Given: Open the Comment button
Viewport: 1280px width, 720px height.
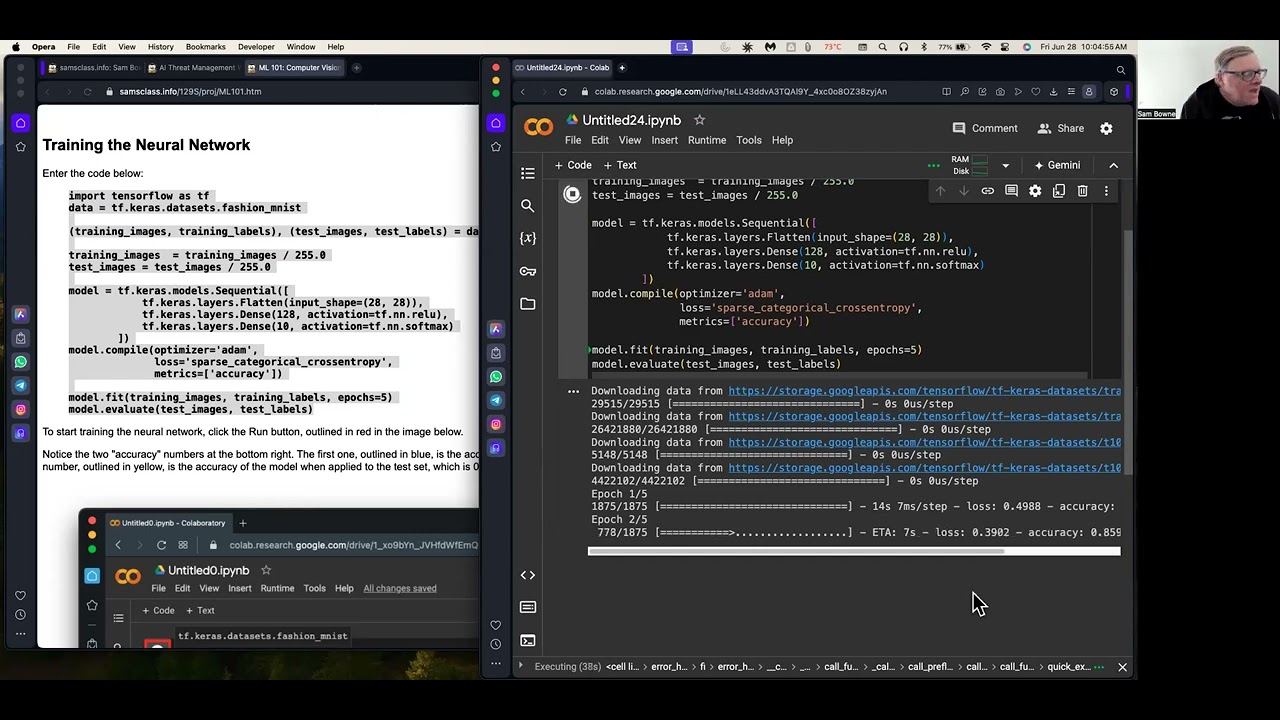Looking at the screenshot, I should [985, 128].
